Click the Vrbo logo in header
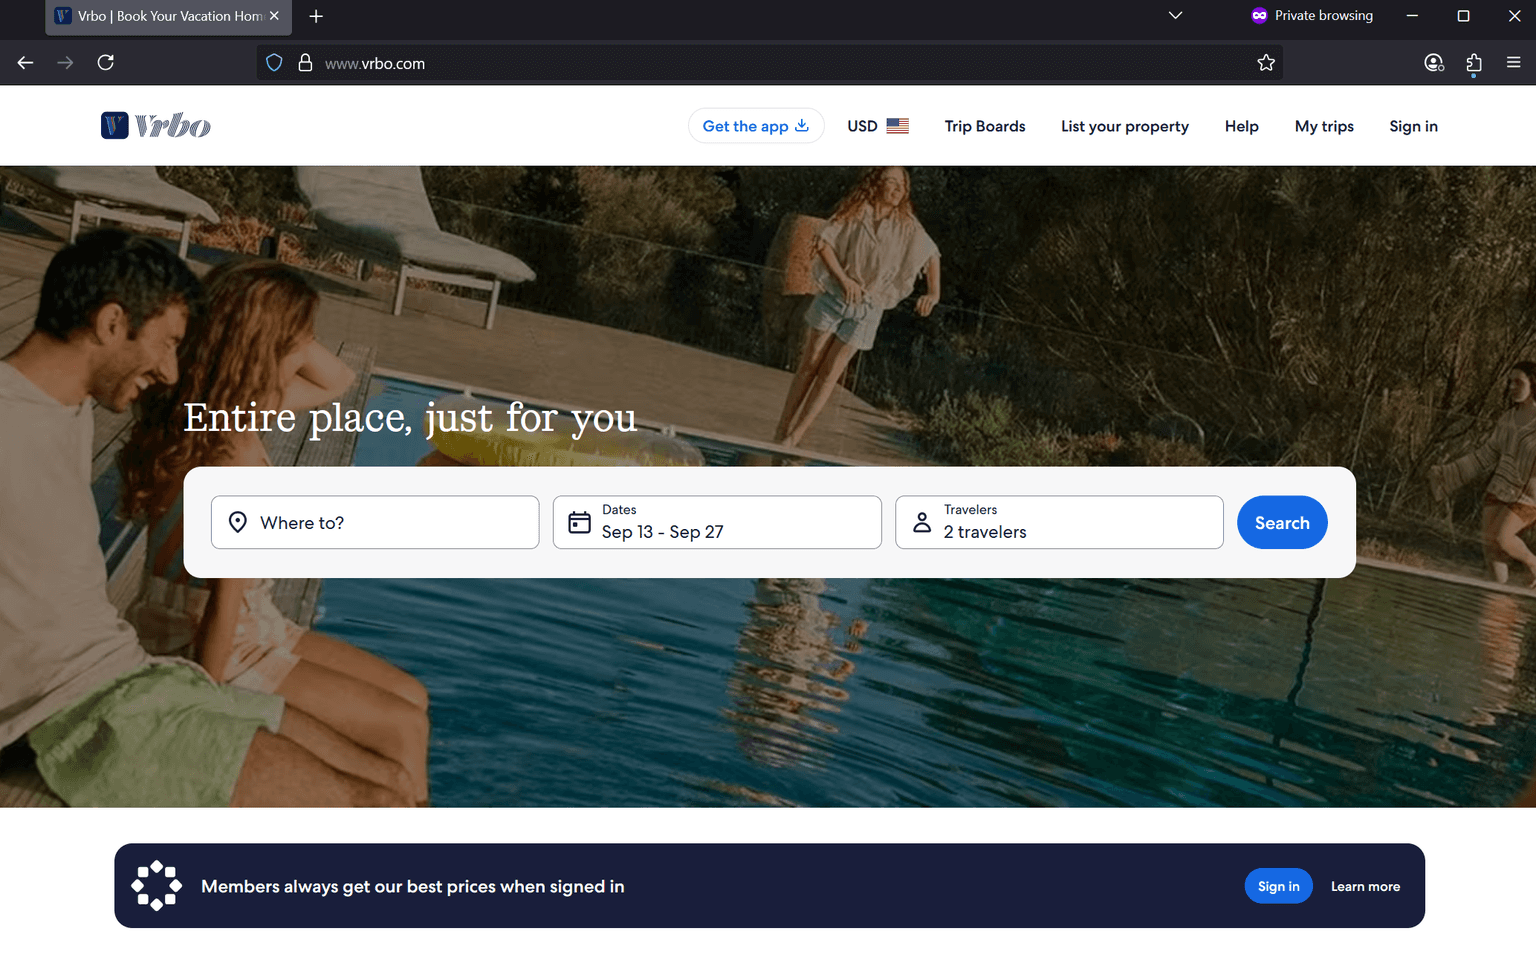This screenshot has width=1536, height=954. pos(156,126)
